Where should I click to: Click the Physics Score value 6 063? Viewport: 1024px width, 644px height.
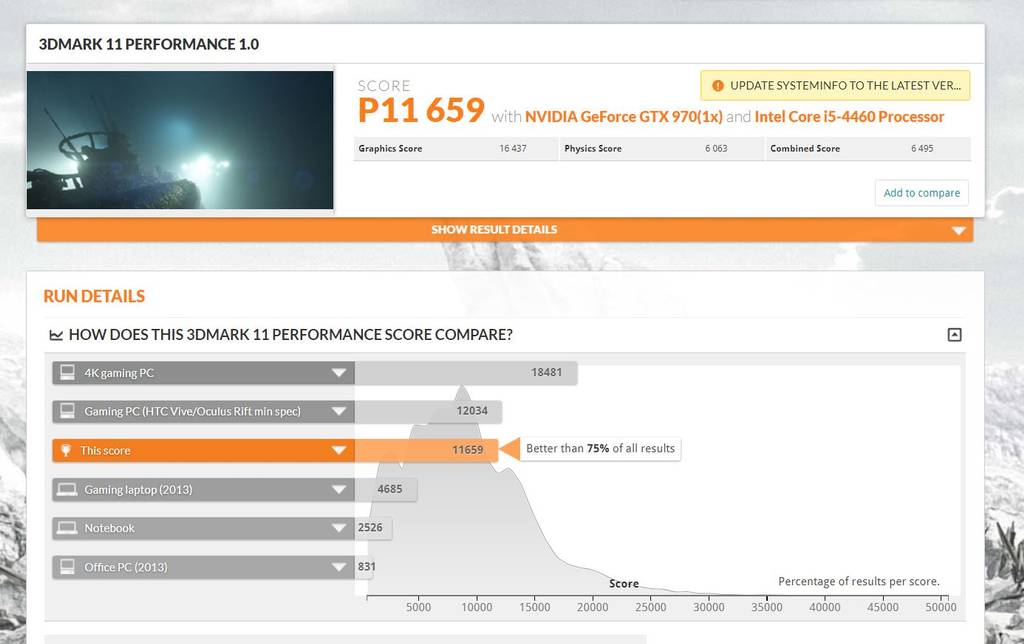716,148
